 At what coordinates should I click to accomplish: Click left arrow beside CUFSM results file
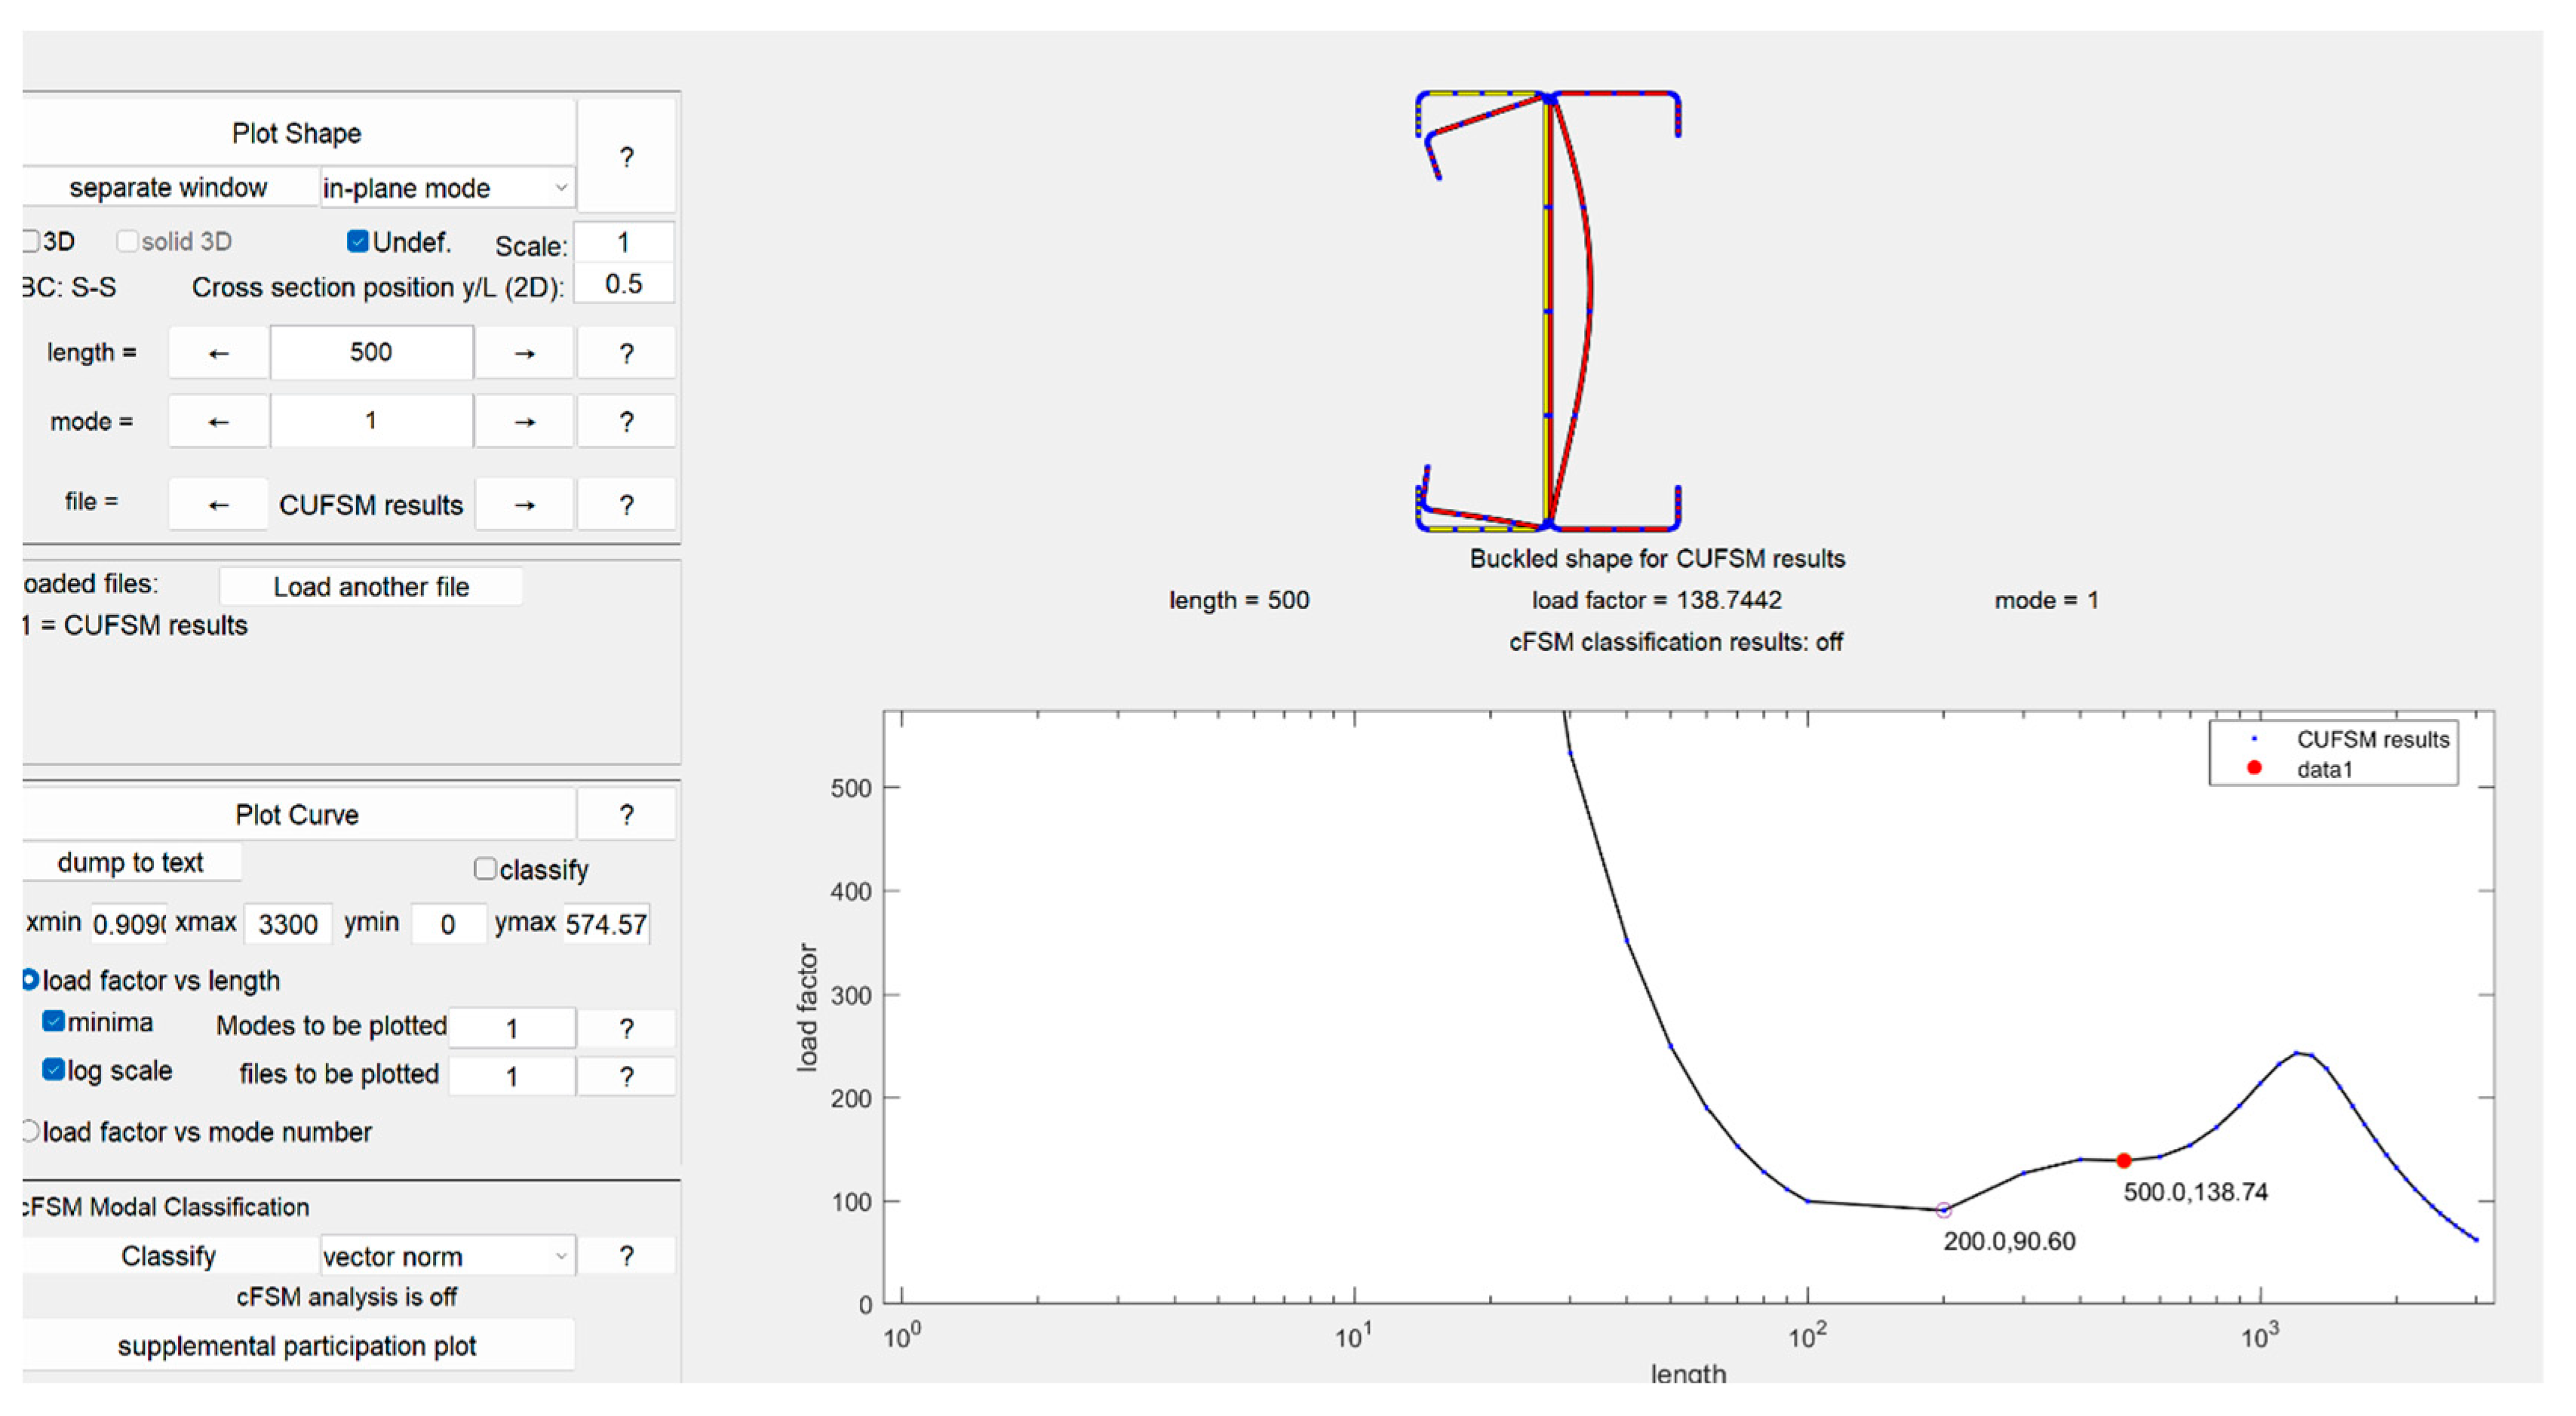point(218,504)
